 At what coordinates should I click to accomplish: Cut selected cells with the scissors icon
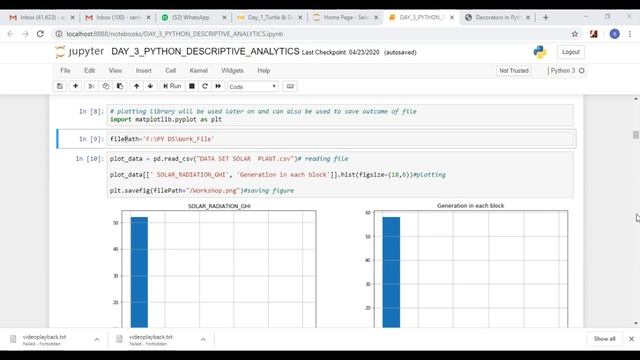(x=91, y=86)
